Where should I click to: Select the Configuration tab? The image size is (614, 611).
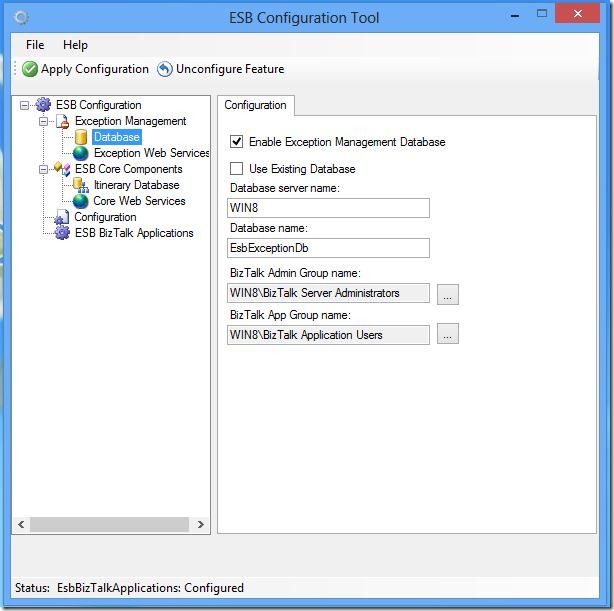255,105
